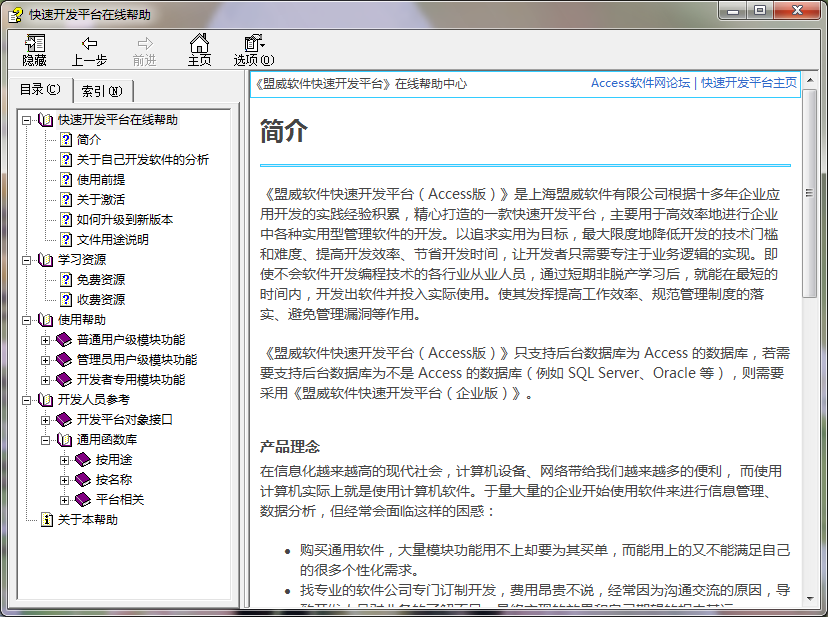Expand the 按名称 tree node
The width and height of the screenshot is (828, 617).
tap(64, 480)
